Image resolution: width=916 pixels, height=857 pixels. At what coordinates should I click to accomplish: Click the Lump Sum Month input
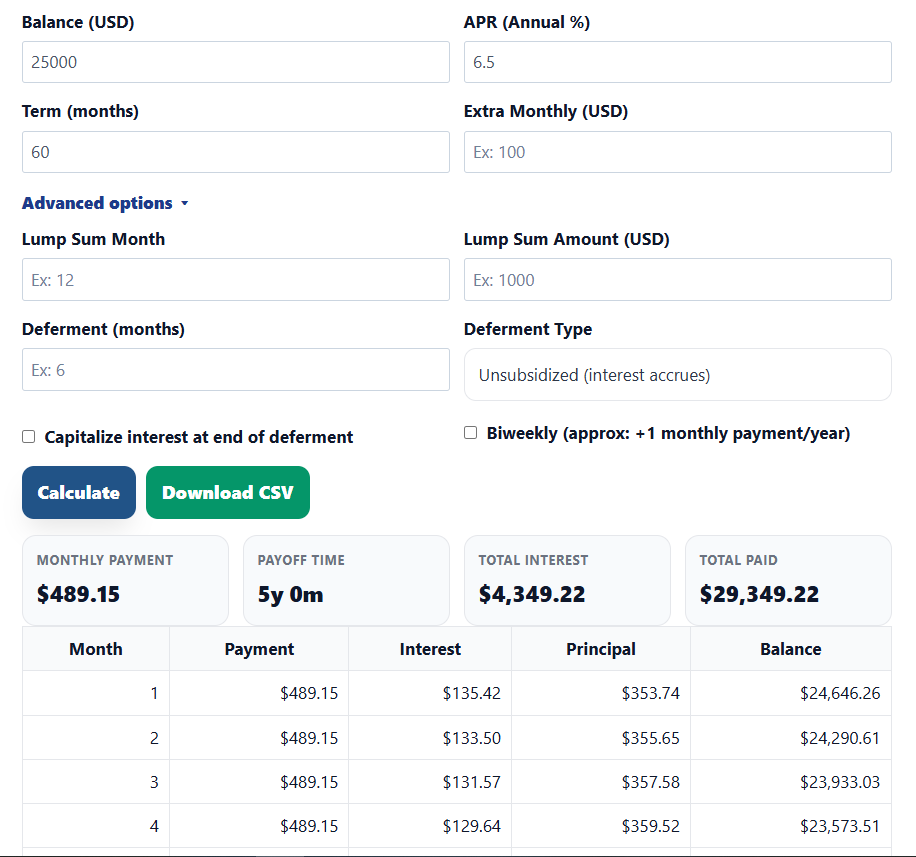click(x=235, y=280)
